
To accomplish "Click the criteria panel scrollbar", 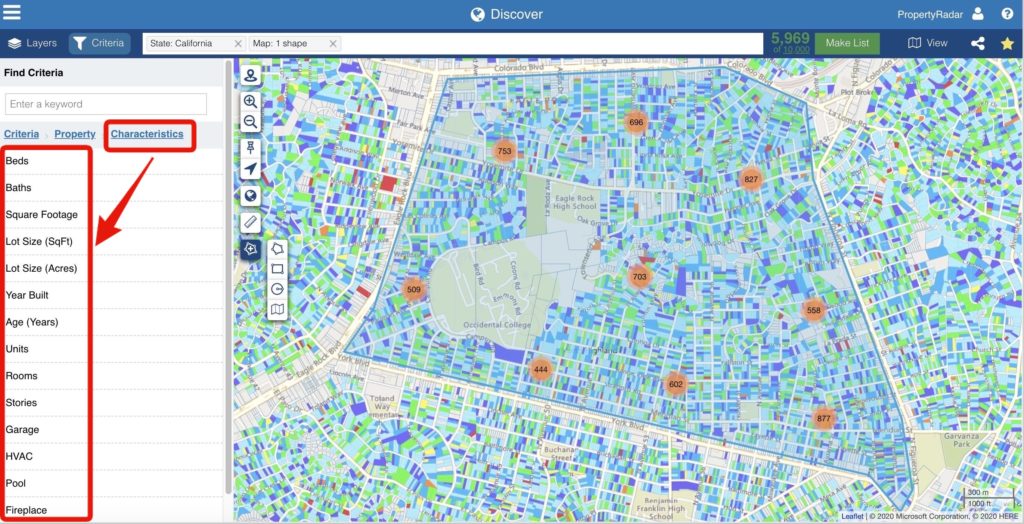I will pyautogui.click(x=228, y=278).
